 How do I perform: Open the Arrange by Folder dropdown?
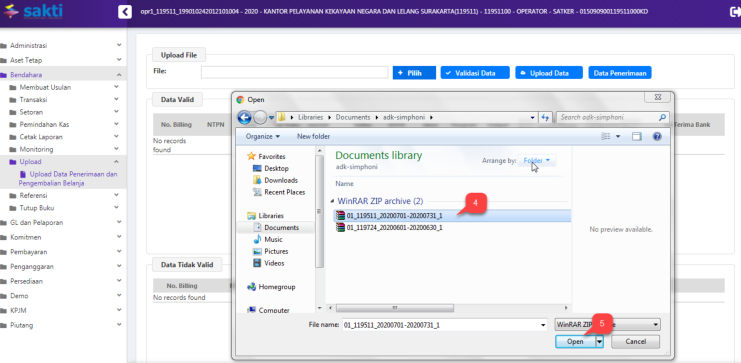(537, 161)
